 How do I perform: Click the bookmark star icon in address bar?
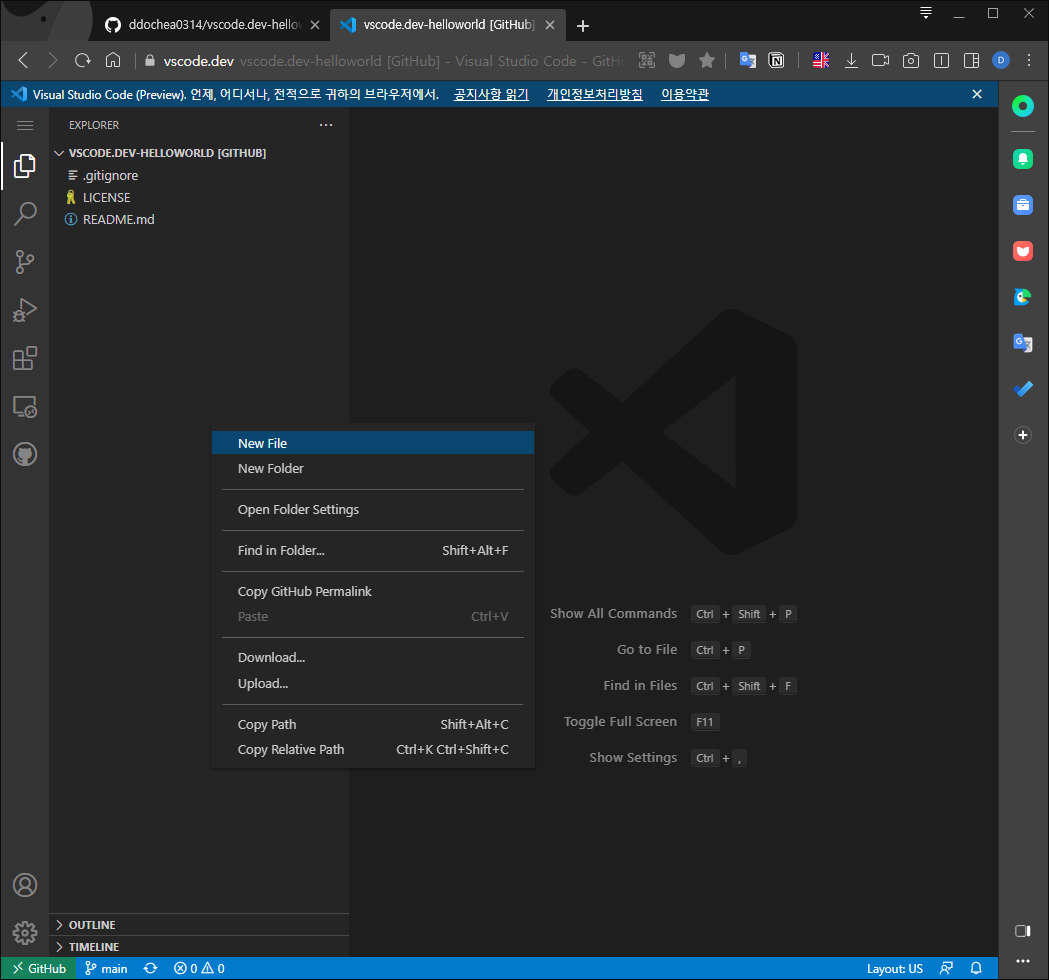pos(706,61)
